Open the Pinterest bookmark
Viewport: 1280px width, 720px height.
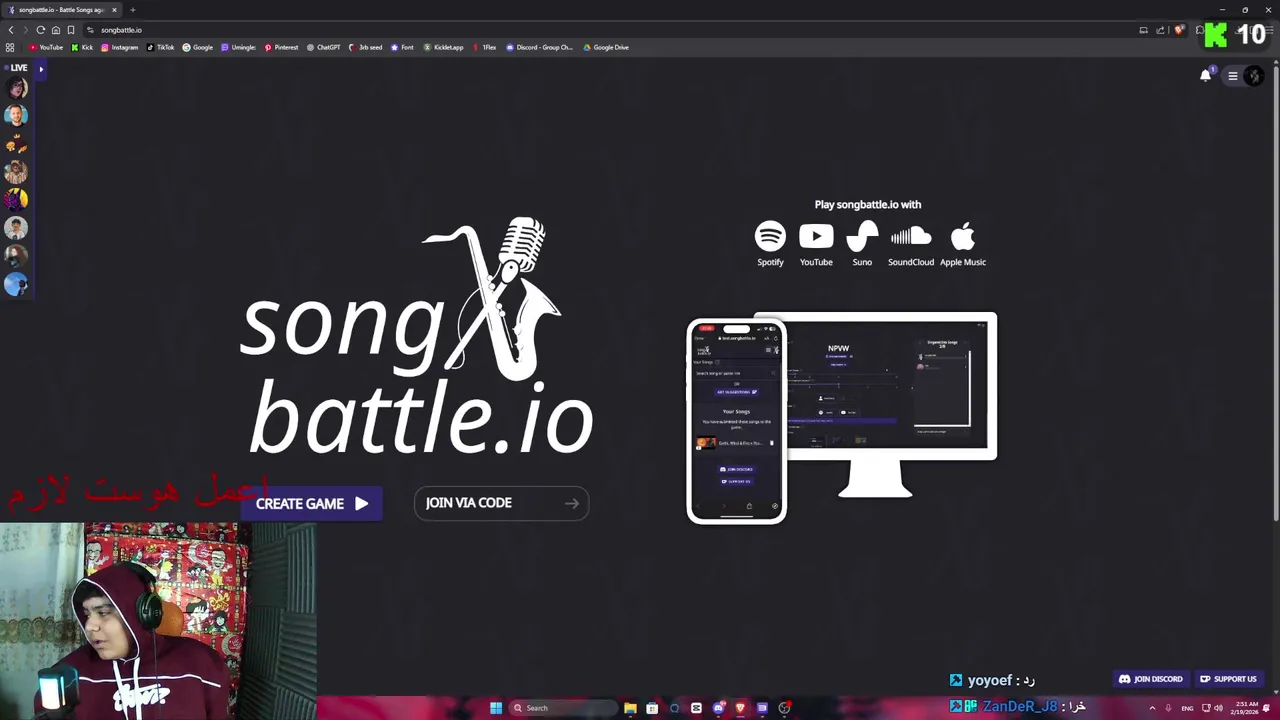(x=281, y=47)
